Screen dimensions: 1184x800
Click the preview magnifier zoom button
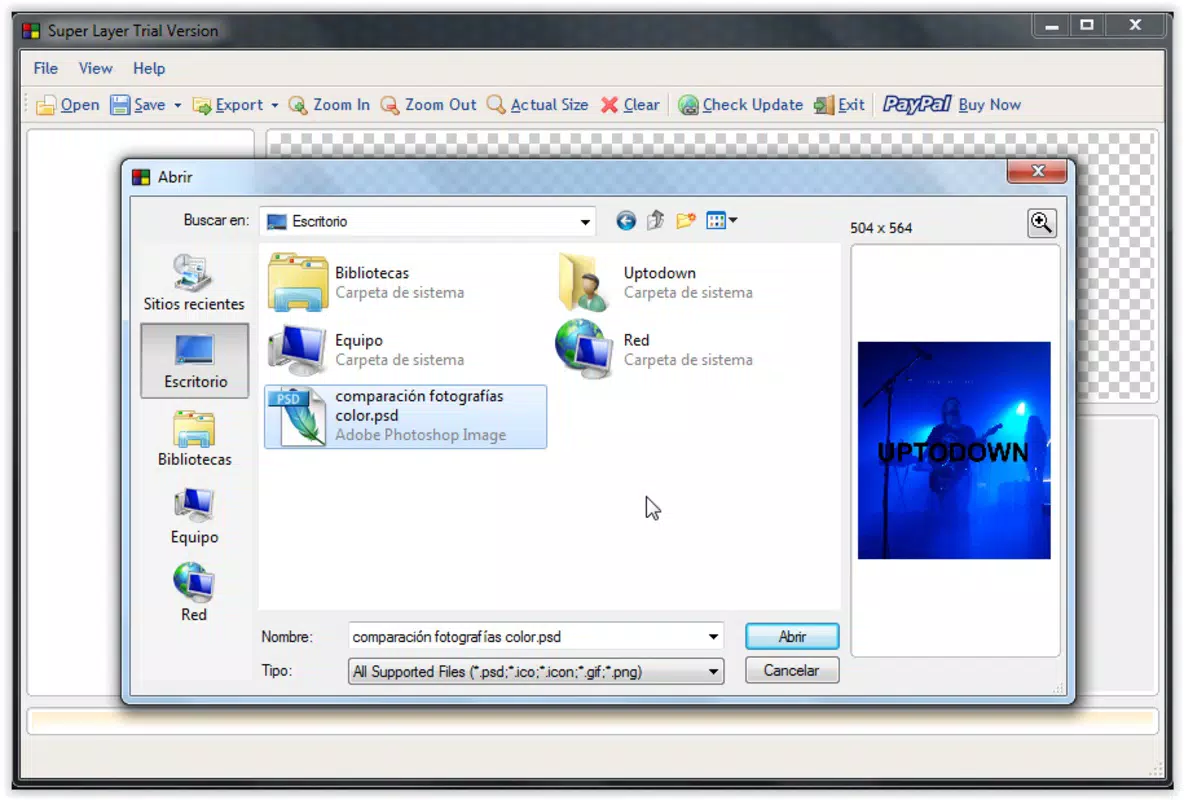(x=1041, y=223)
